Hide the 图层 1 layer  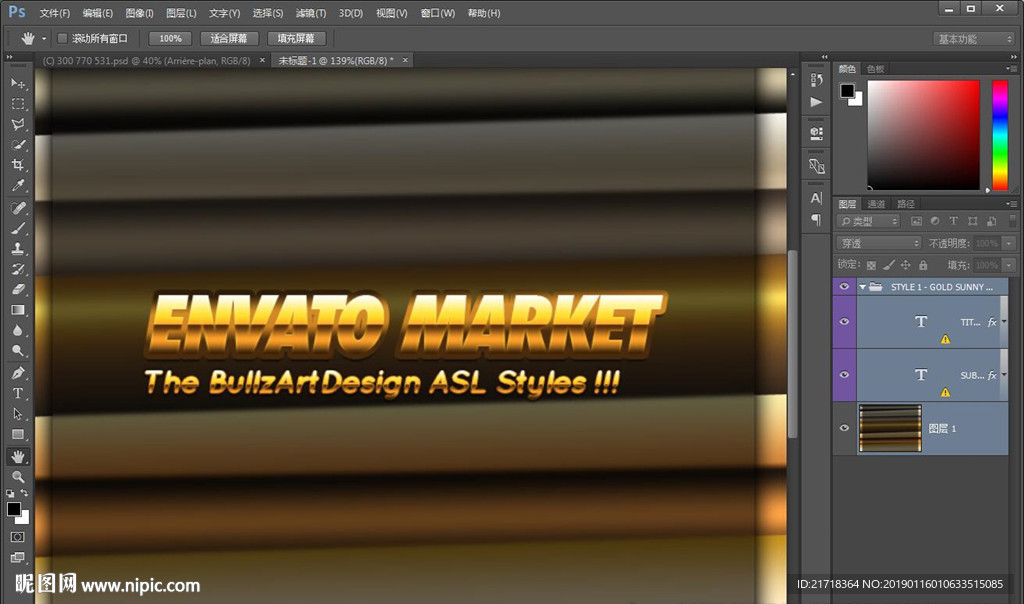pos(845,428)
